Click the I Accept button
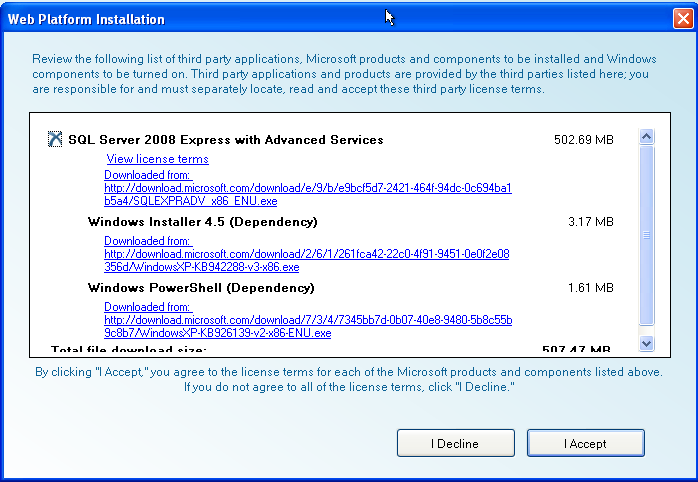 (586, 443)
